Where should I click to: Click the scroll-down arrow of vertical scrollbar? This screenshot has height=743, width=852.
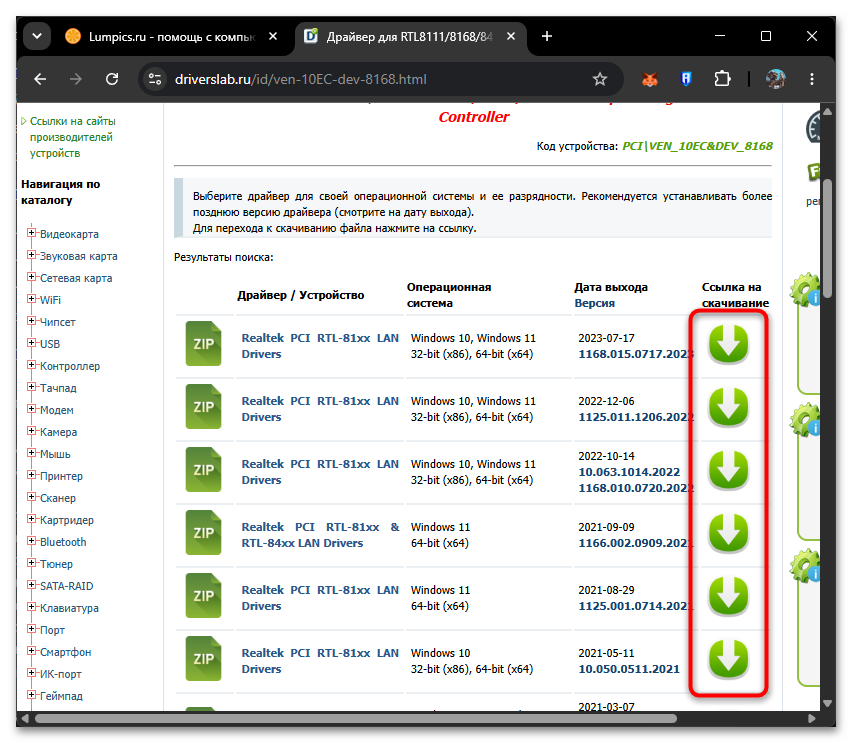pos(827,703)
